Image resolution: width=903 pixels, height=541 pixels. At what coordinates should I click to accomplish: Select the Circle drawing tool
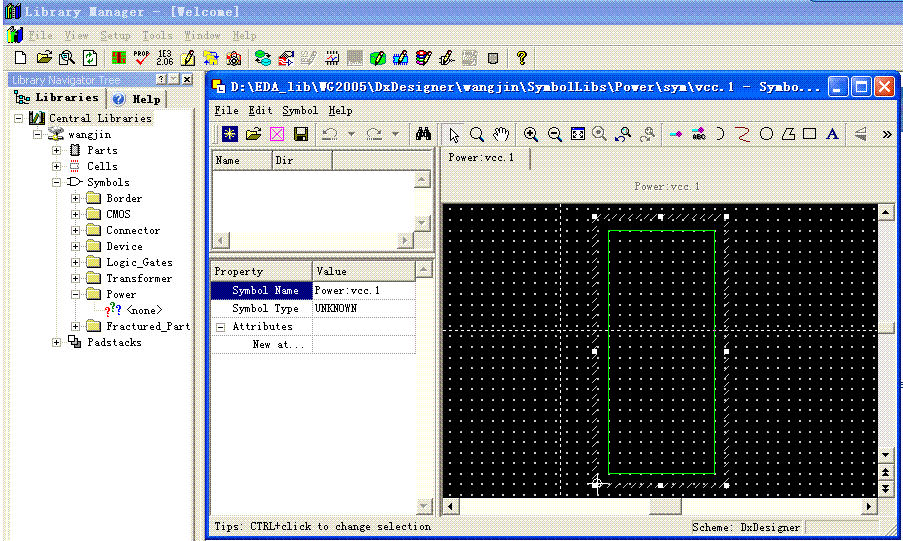click(x=766, y=134)
